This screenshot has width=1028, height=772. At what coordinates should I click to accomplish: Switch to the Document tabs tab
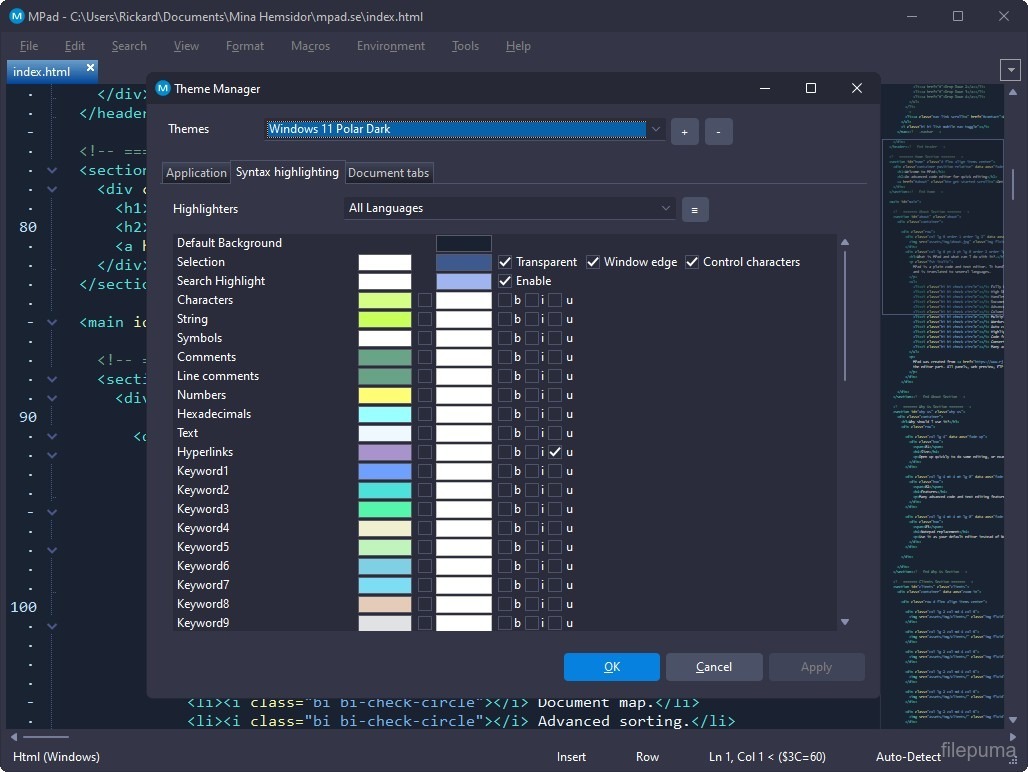(388, 173)
